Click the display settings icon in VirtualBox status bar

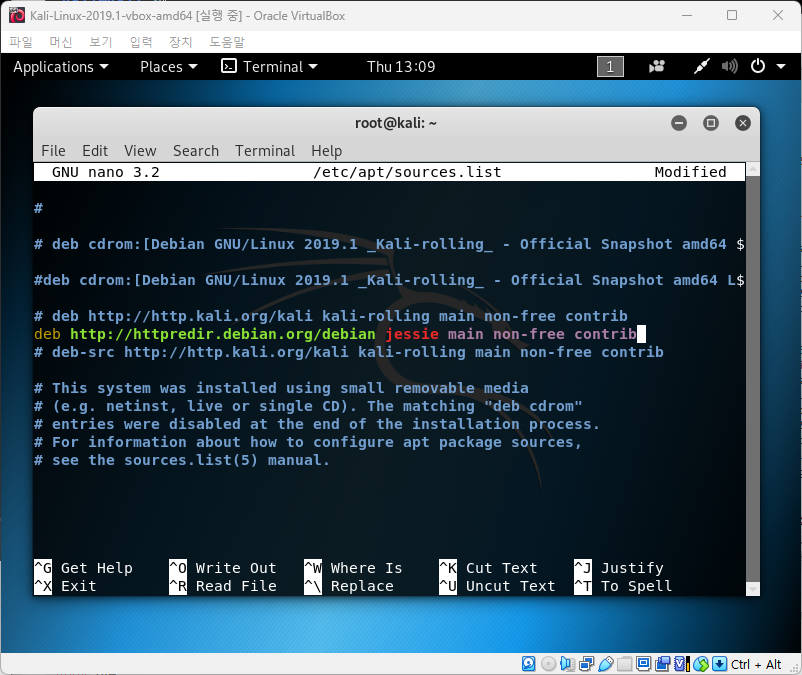(643, 664)
